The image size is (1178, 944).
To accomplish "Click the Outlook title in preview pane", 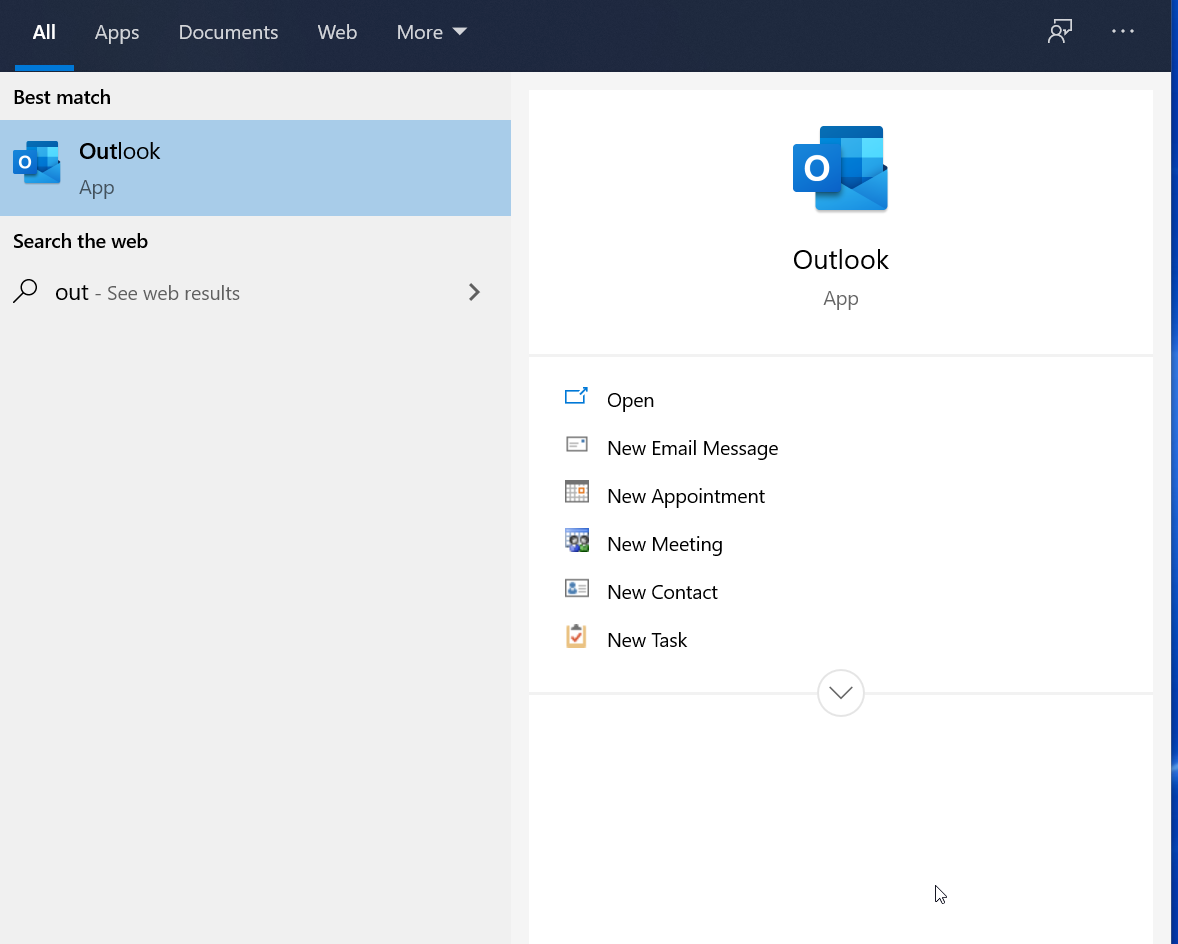I will 840,260.
